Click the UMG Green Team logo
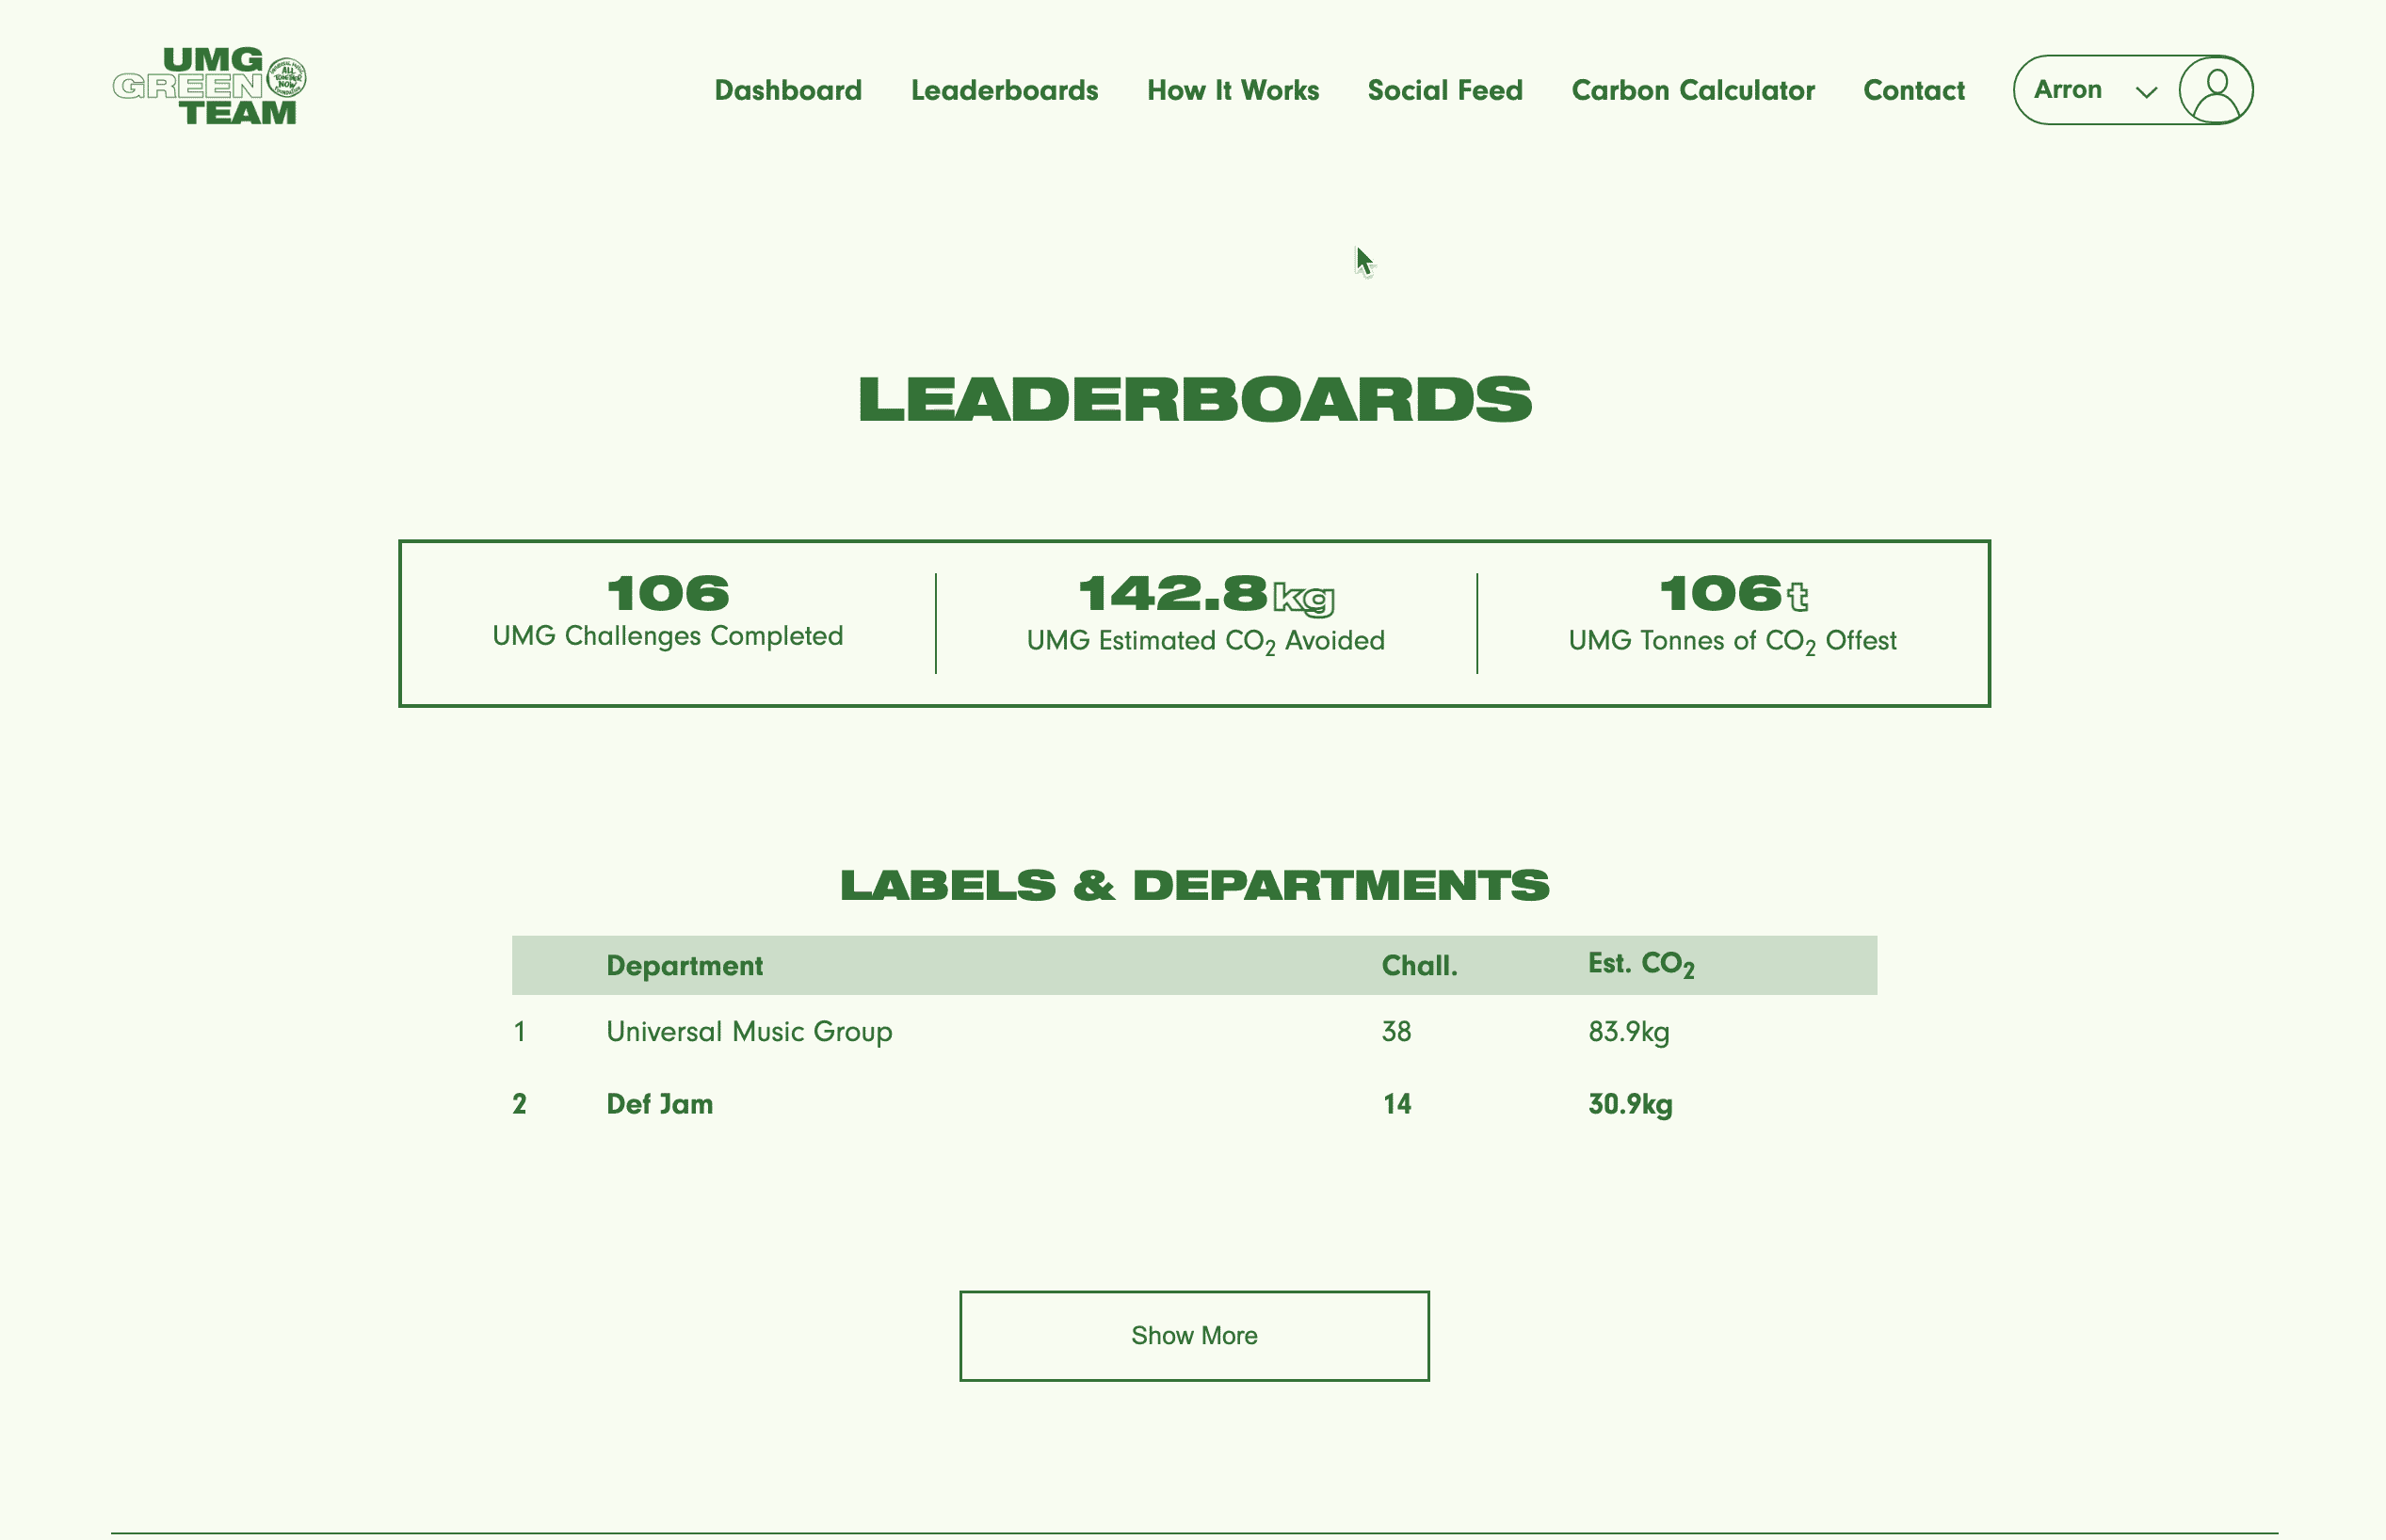 tap(209, 87)
